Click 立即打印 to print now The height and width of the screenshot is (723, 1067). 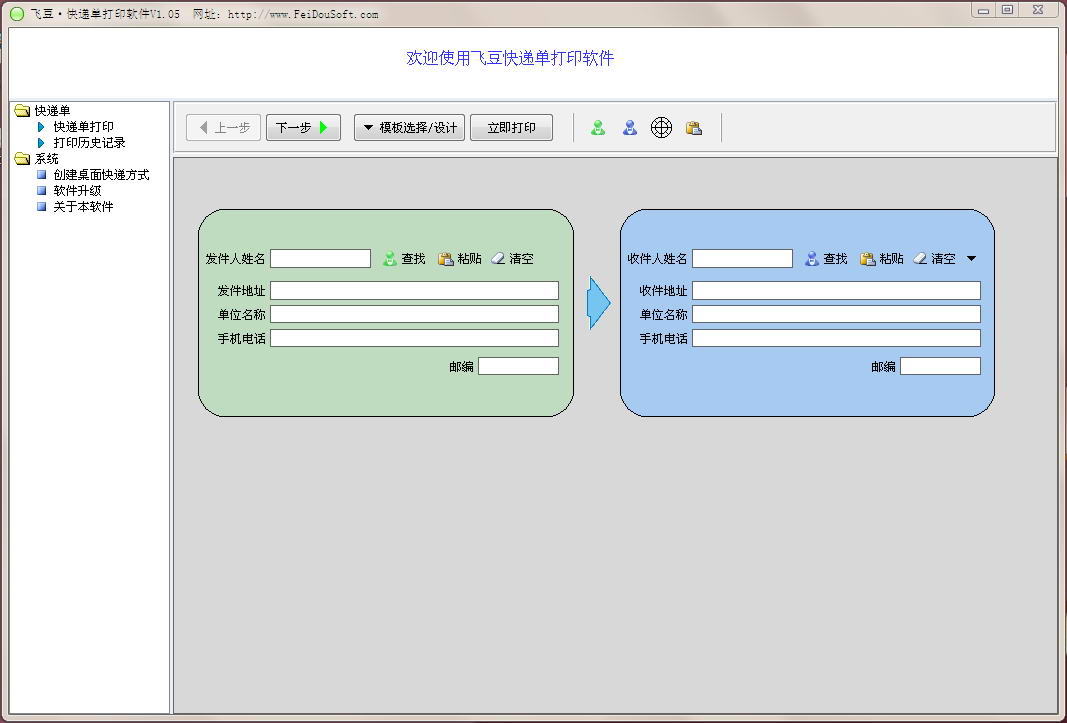[x=512, y=127]
